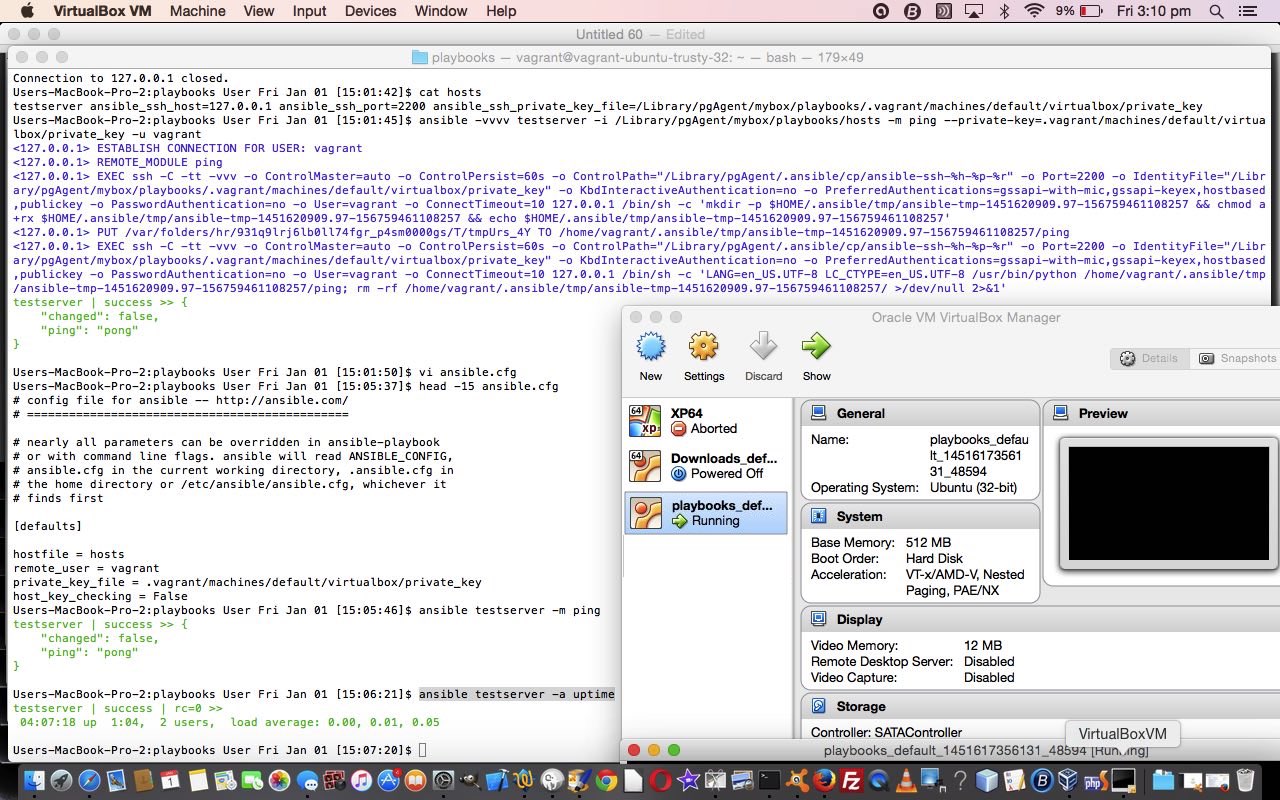The image size is (1280, 800).
Task: Open VirtualBox cube icon in the Dock
Action: [1067, 780]
